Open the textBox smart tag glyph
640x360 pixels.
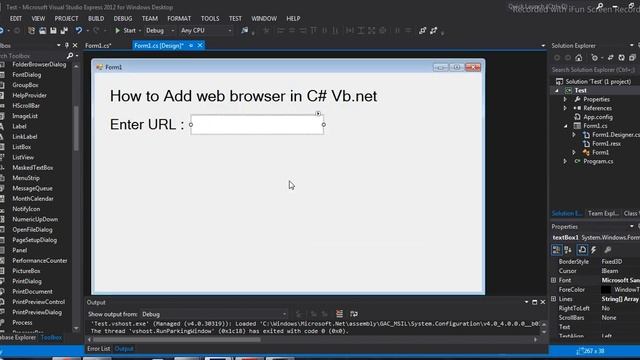click(318, 113)
